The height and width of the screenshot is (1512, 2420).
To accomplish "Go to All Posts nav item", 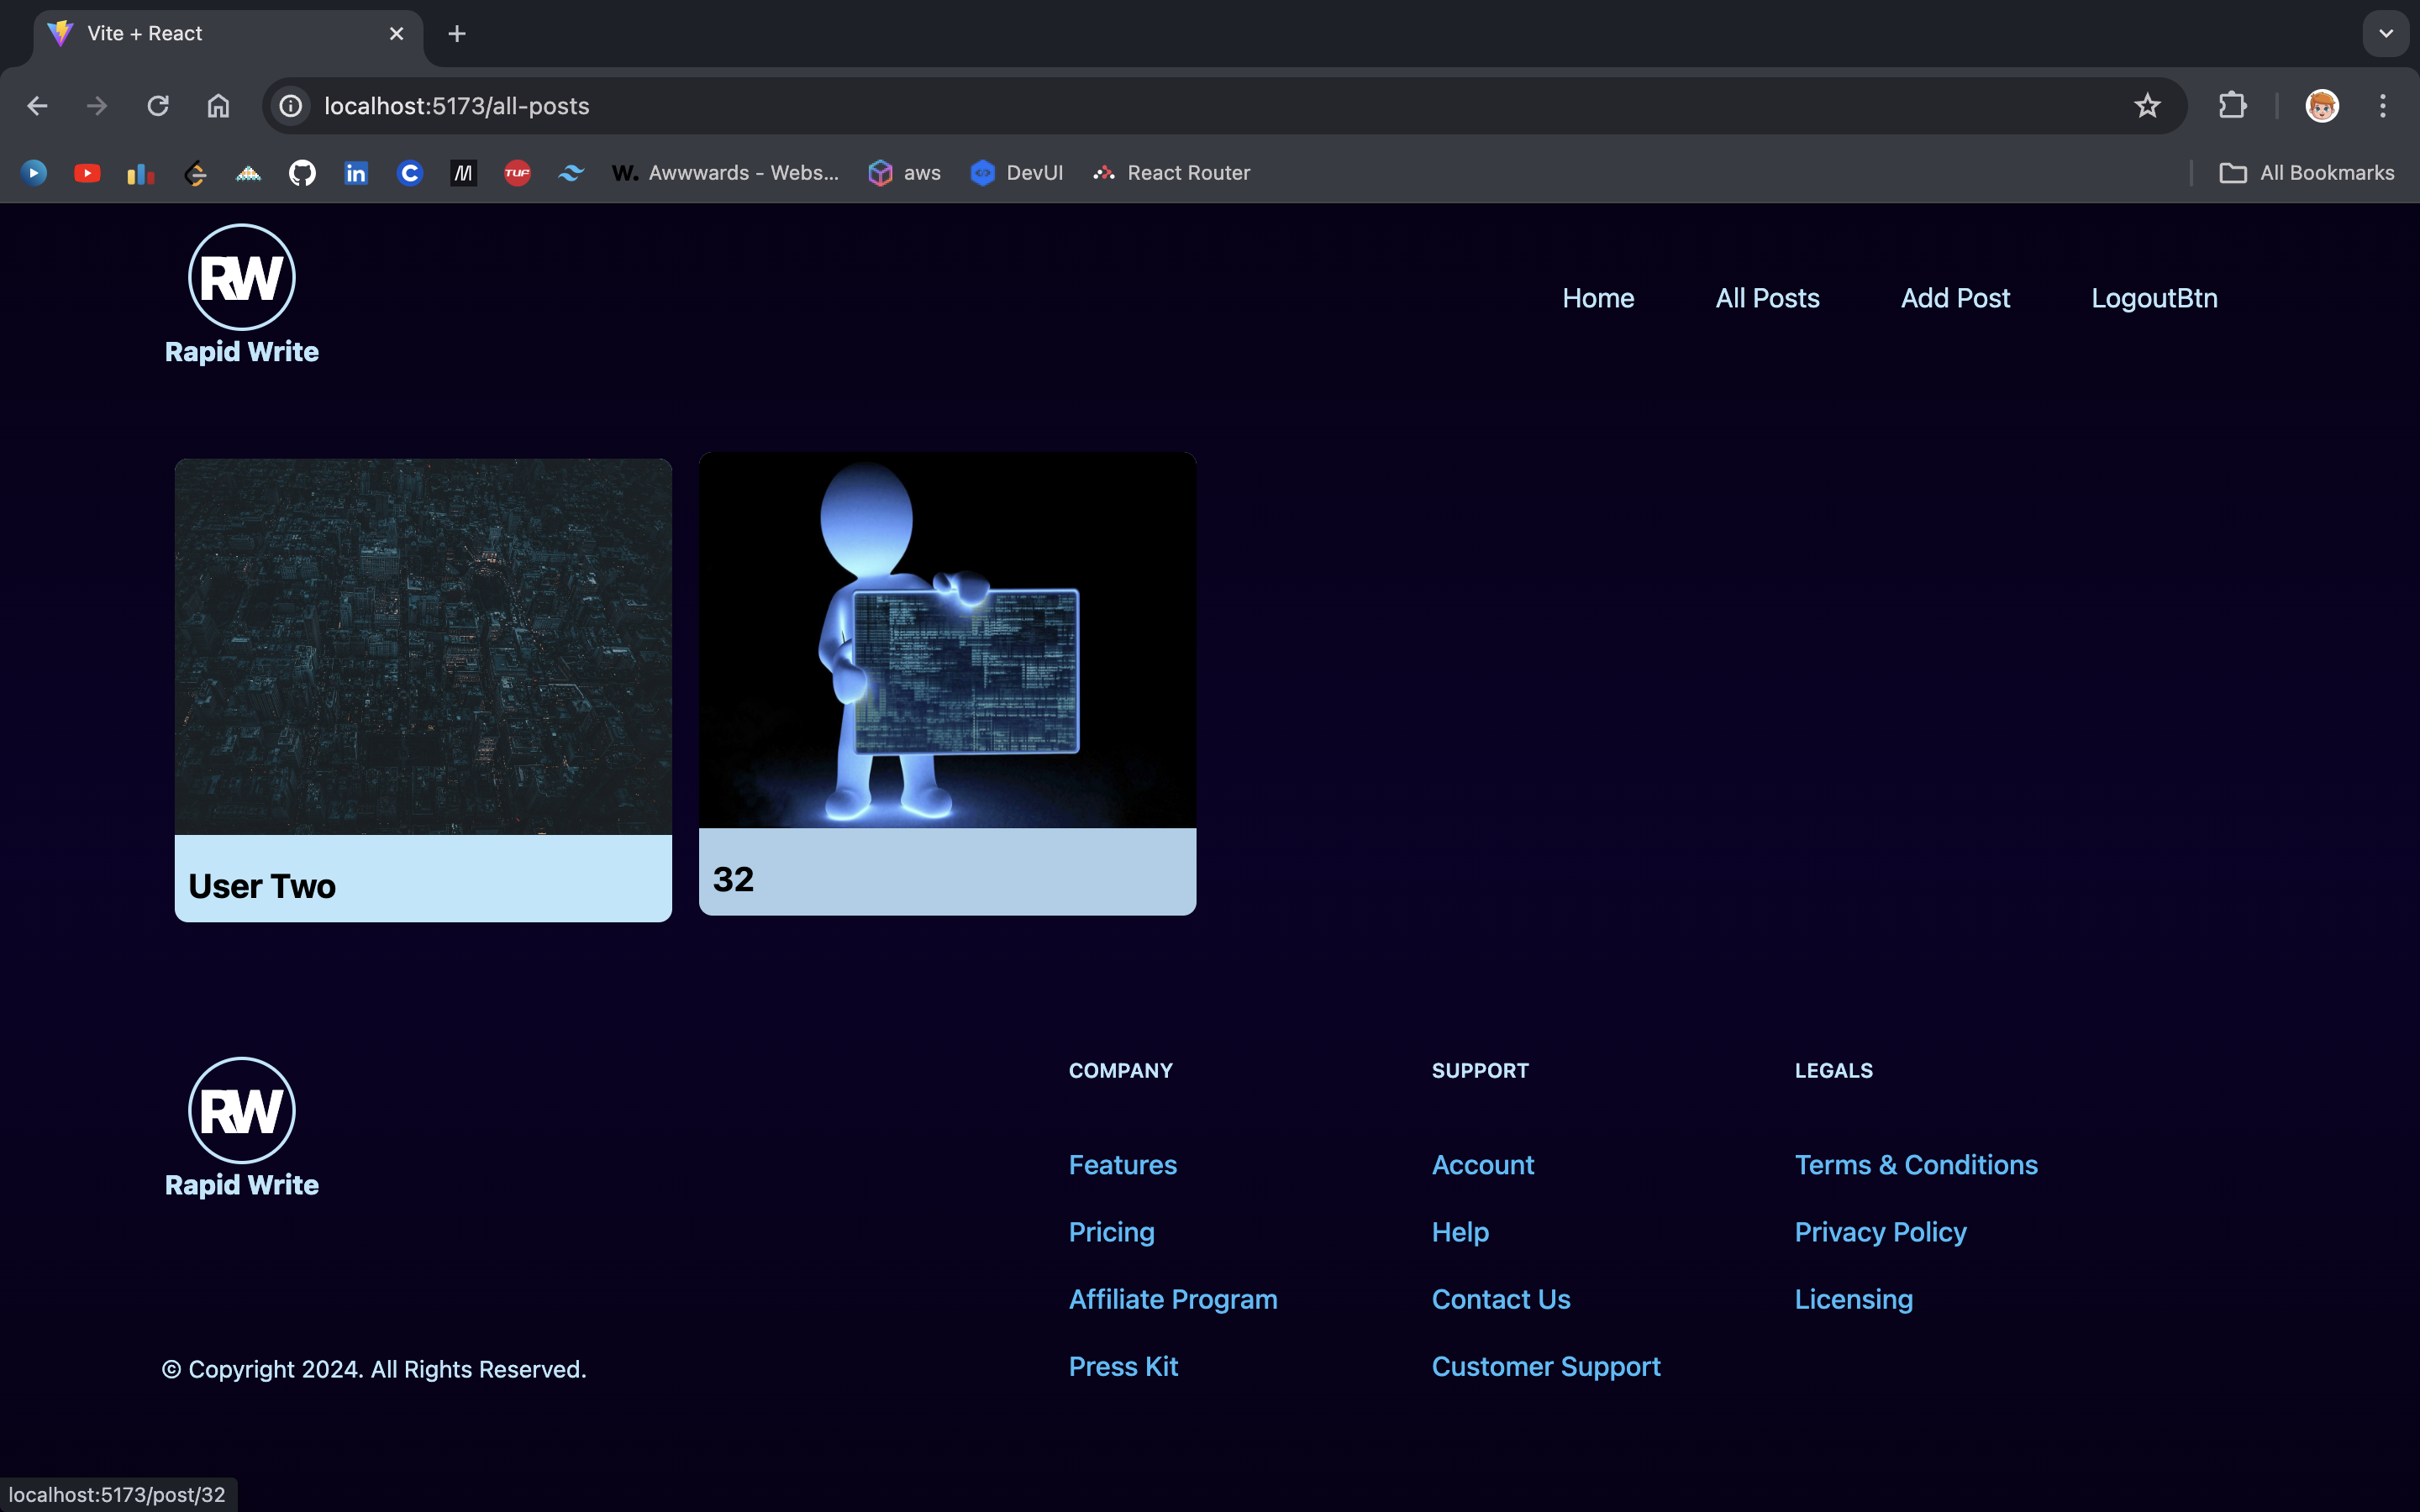I will pos(1767,298).
